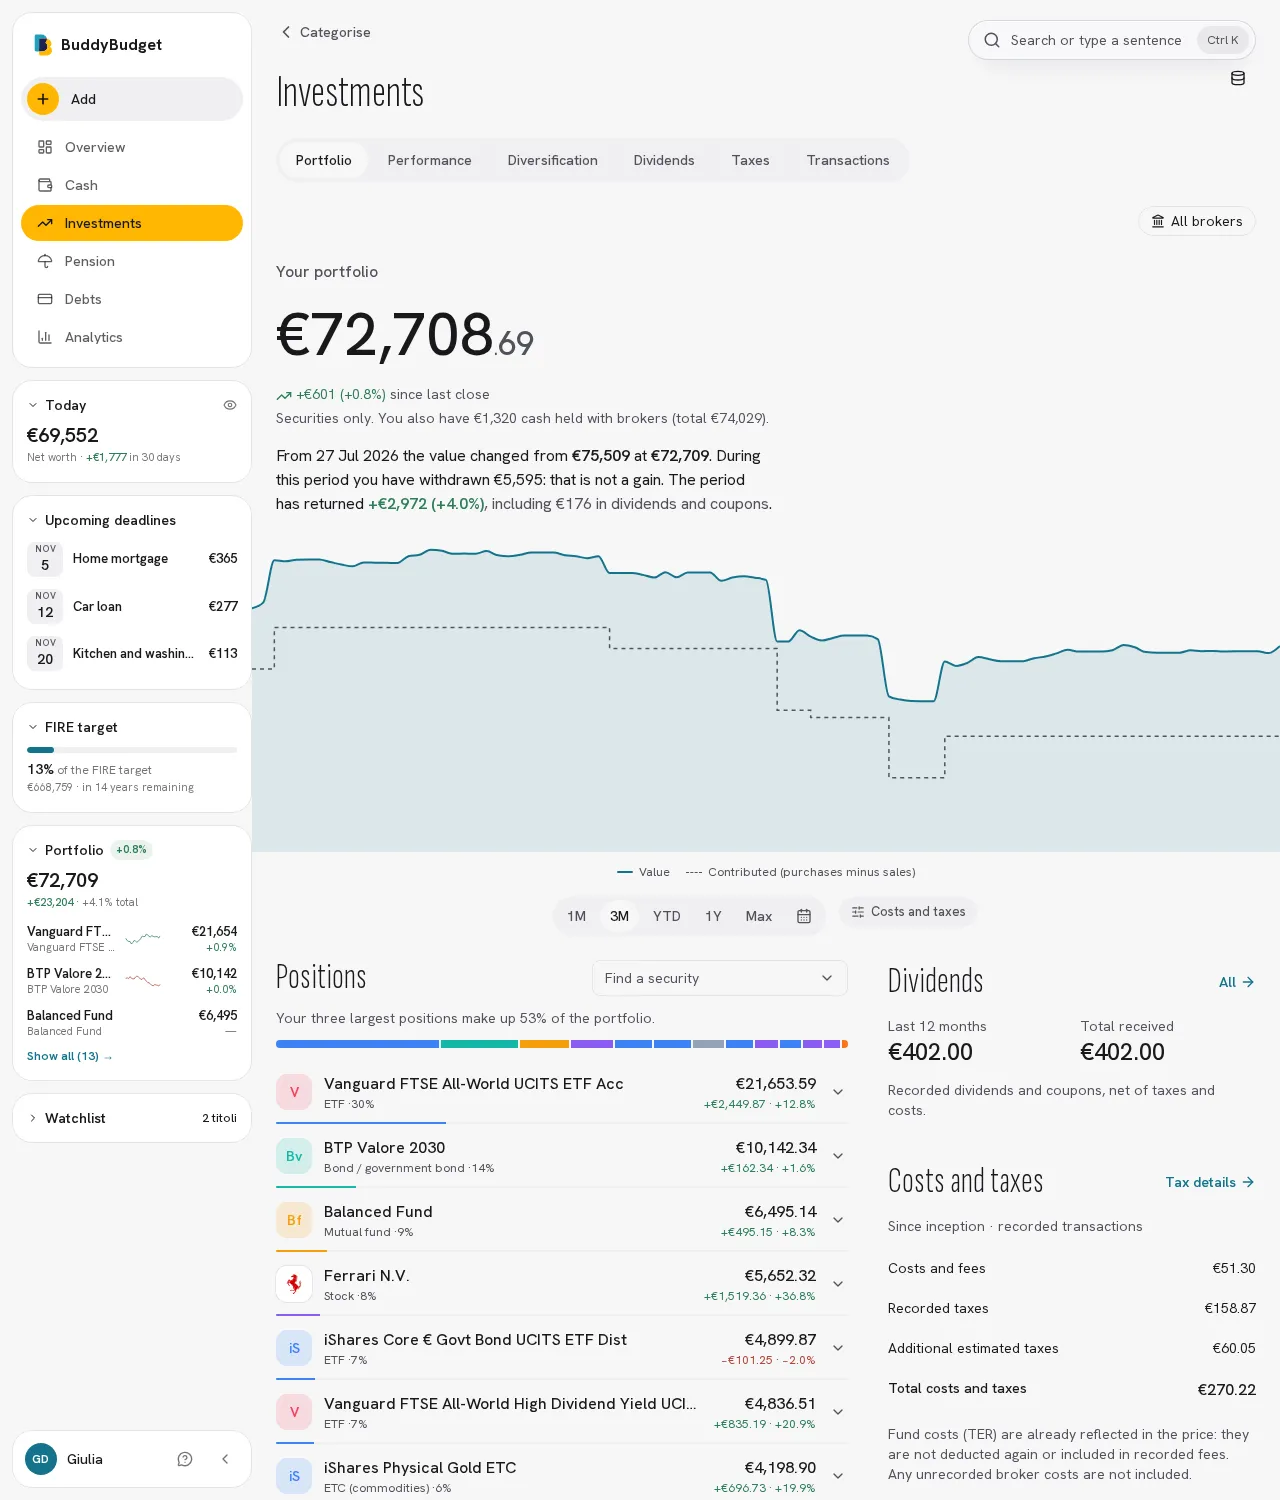Select the Max time range
Viewport: 1280px width, 1500px height.
click(759, 916)
